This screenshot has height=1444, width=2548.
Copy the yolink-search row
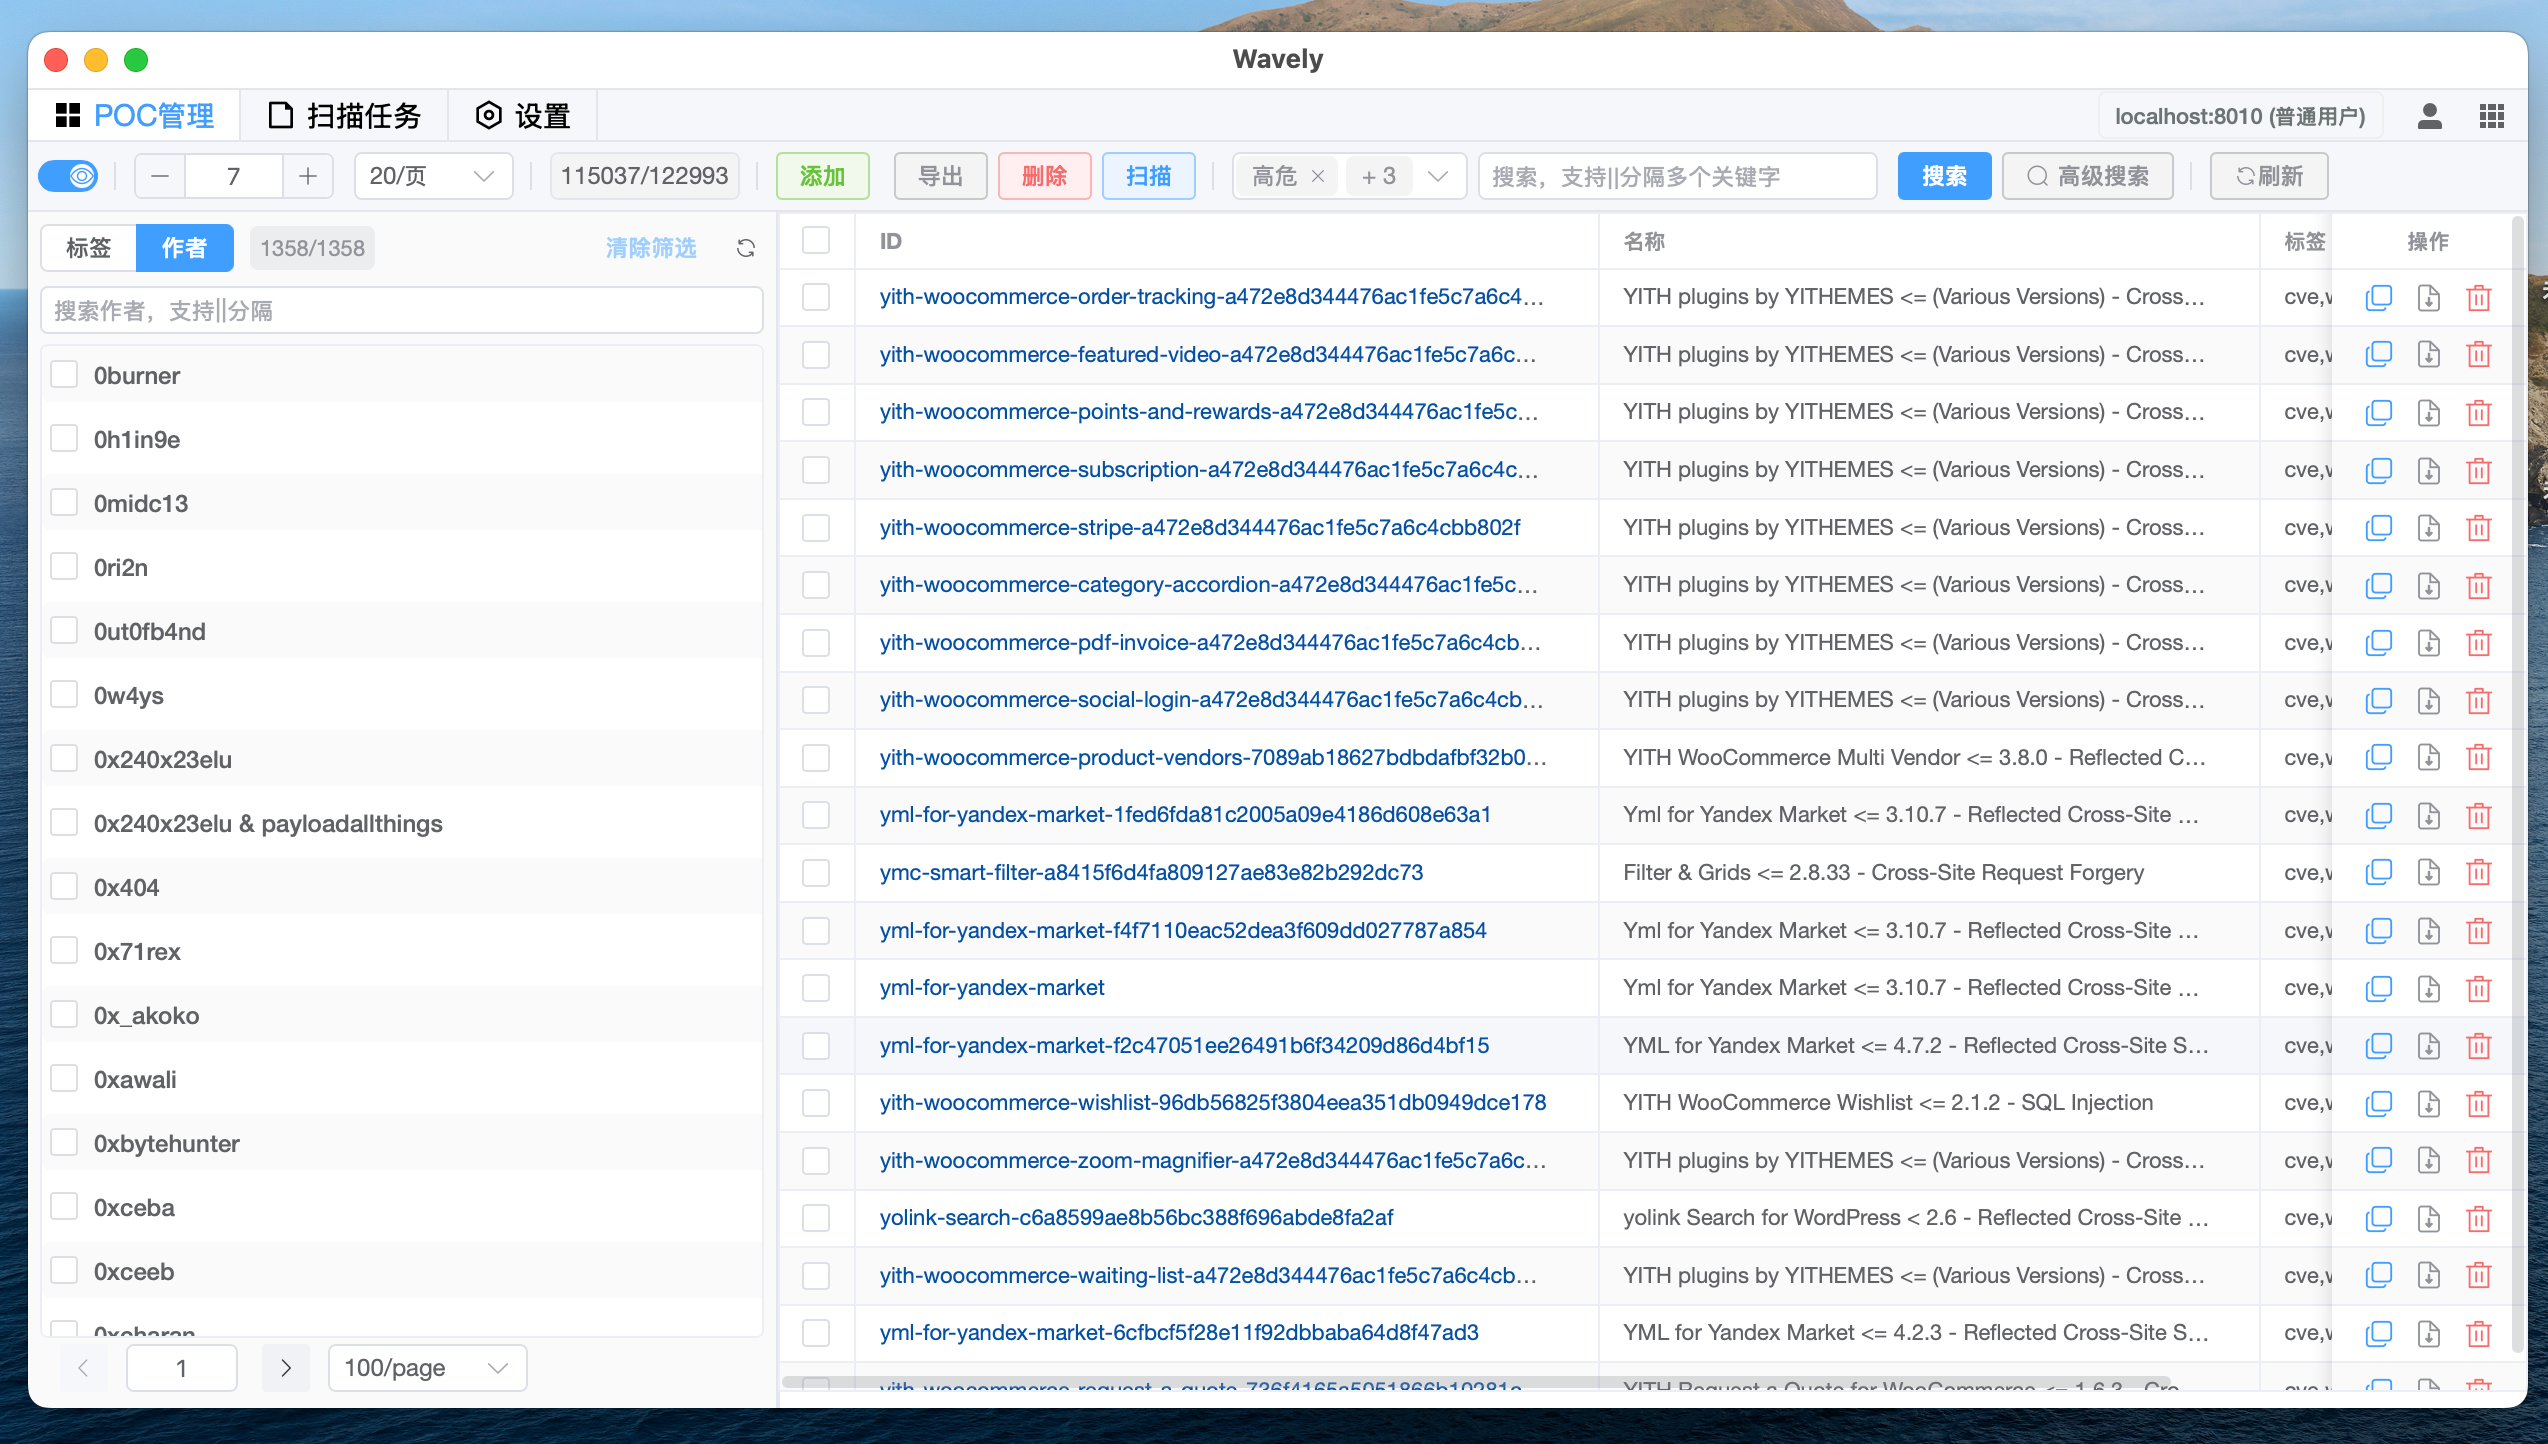(2379, 1218)
